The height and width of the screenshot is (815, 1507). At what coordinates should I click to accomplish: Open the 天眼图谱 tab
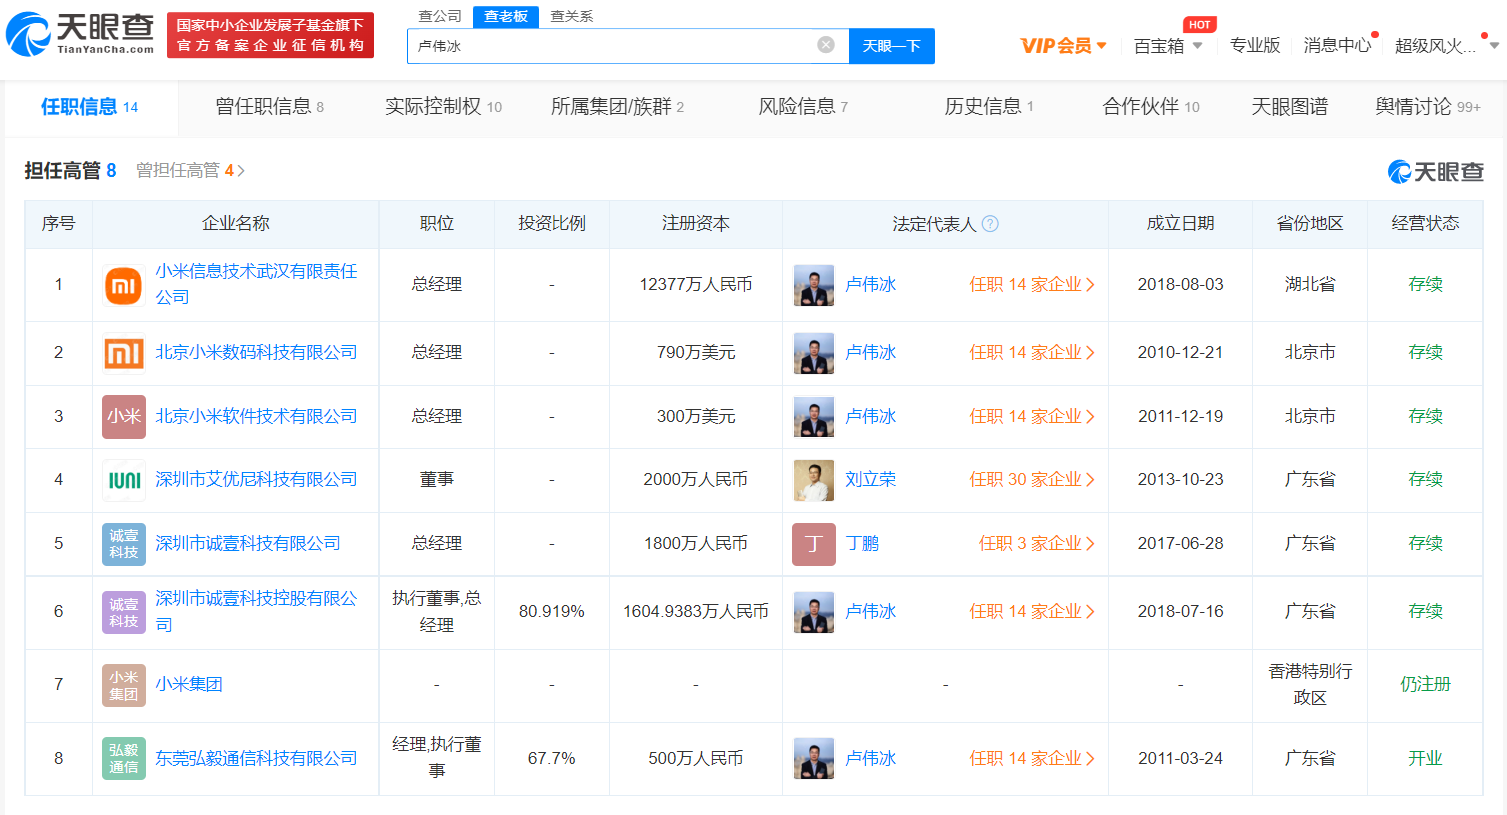click(x=1290, y=107)
